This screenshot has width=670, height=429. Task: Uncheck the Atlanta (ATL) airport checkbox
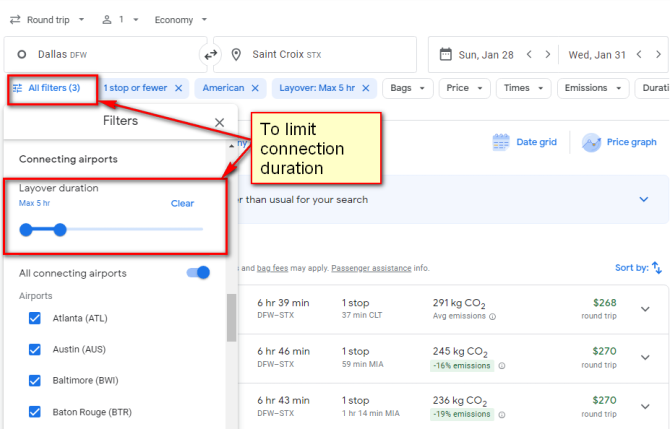[35, 318]
